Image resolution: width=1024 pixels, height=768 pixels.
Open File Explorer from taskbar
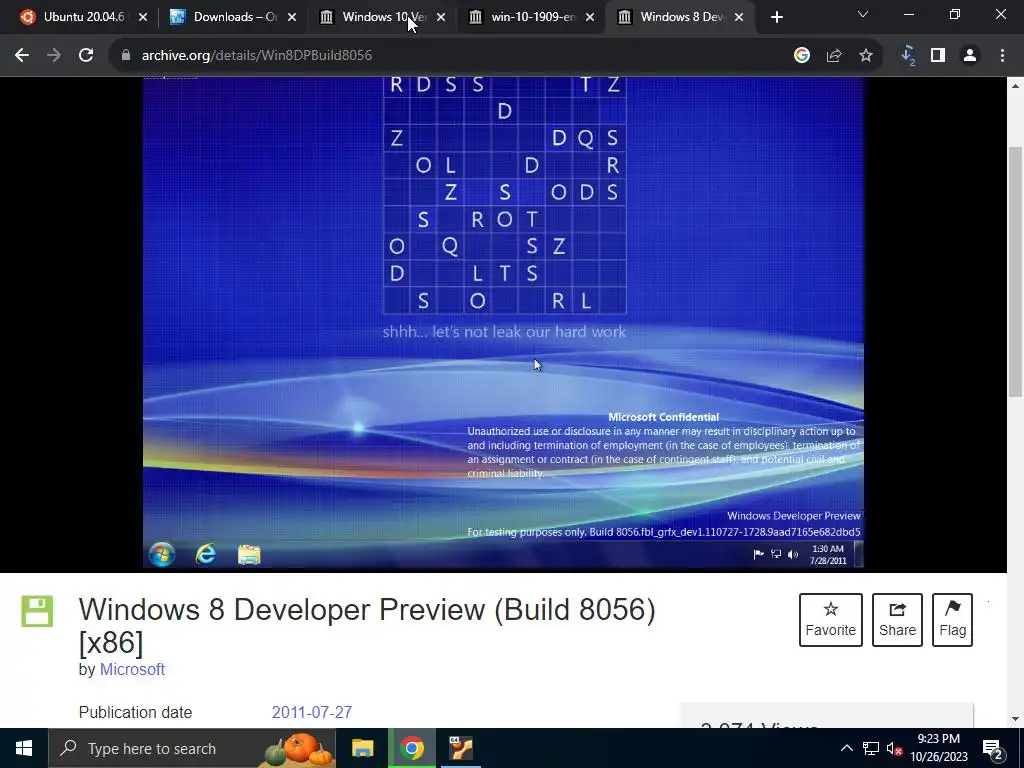362,748
